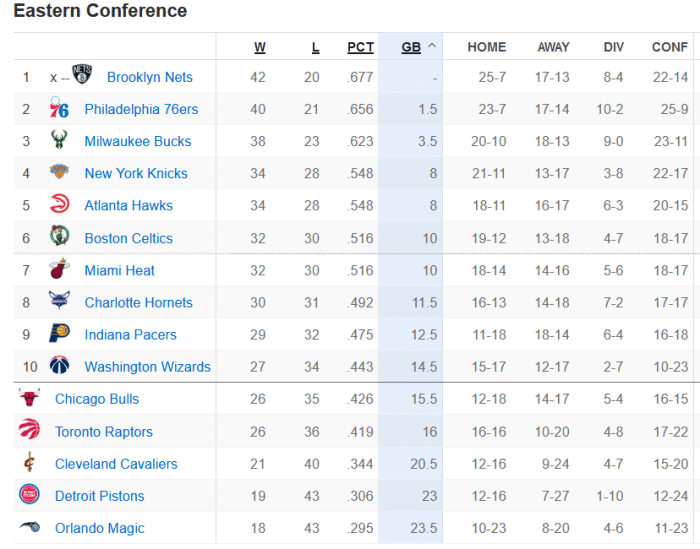Image resolution: width=700 pixels, height=549 pixels.
Task: Click the Boston Celtics logo icon
Action: coord(60,238)
